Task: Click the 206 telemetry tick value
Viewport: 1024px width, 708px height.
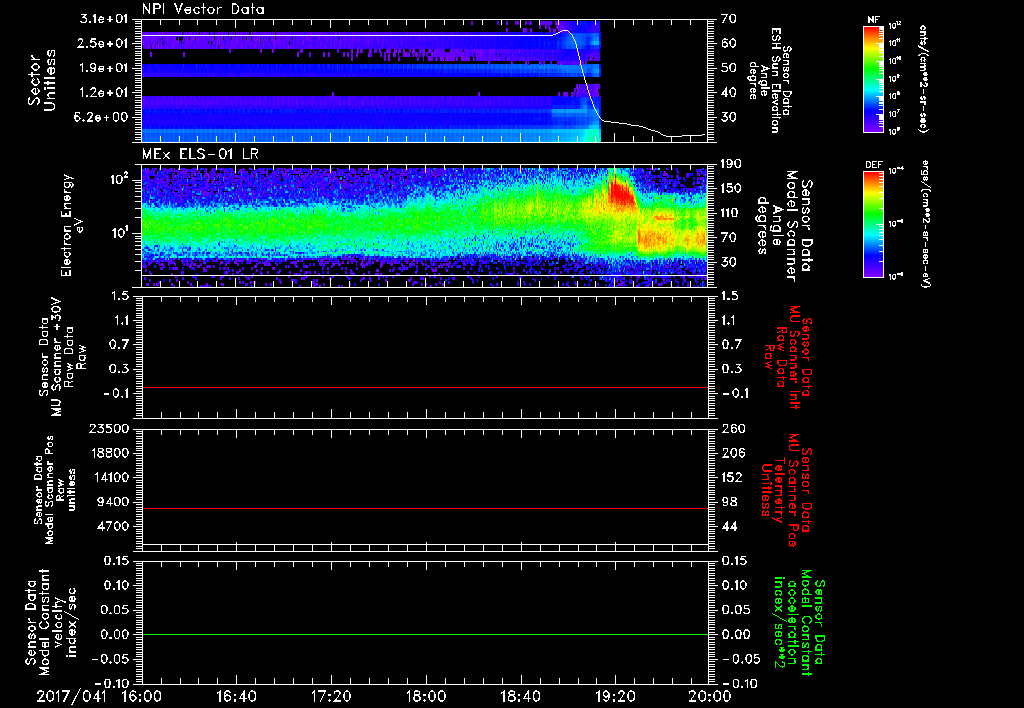Action: coord(733,453)
